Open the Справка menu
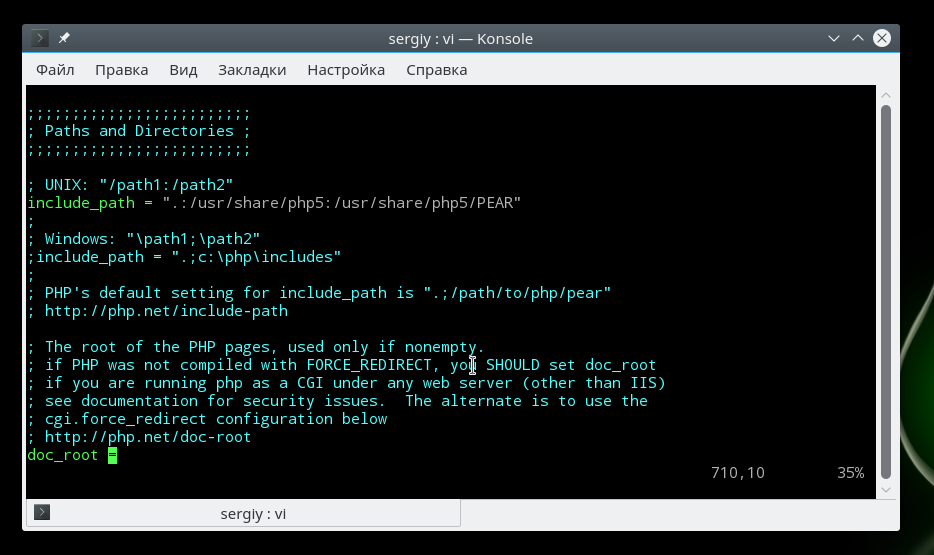 437,70
